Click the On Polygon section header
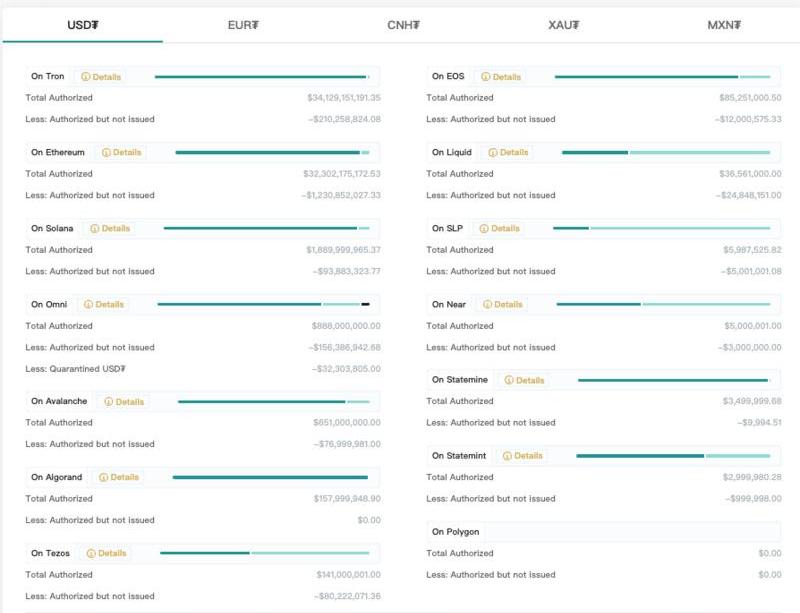 pyautogui.click(x=455, y=532)
